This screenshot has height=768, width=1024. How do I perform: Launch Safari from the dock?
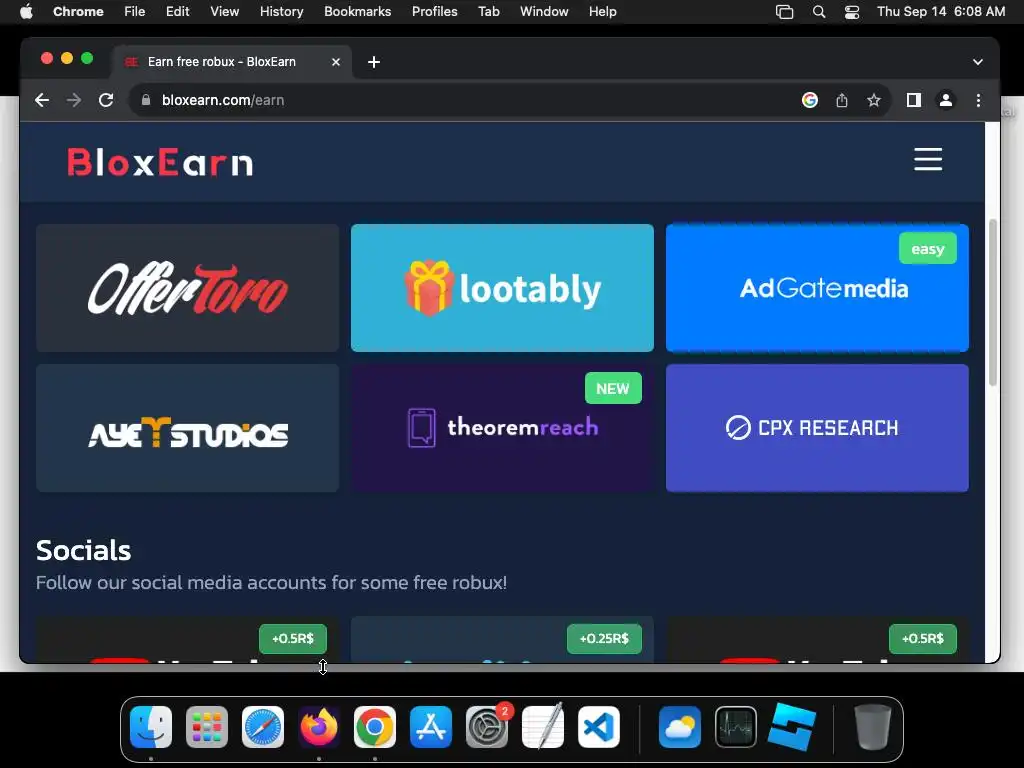[x=263, y=727]
